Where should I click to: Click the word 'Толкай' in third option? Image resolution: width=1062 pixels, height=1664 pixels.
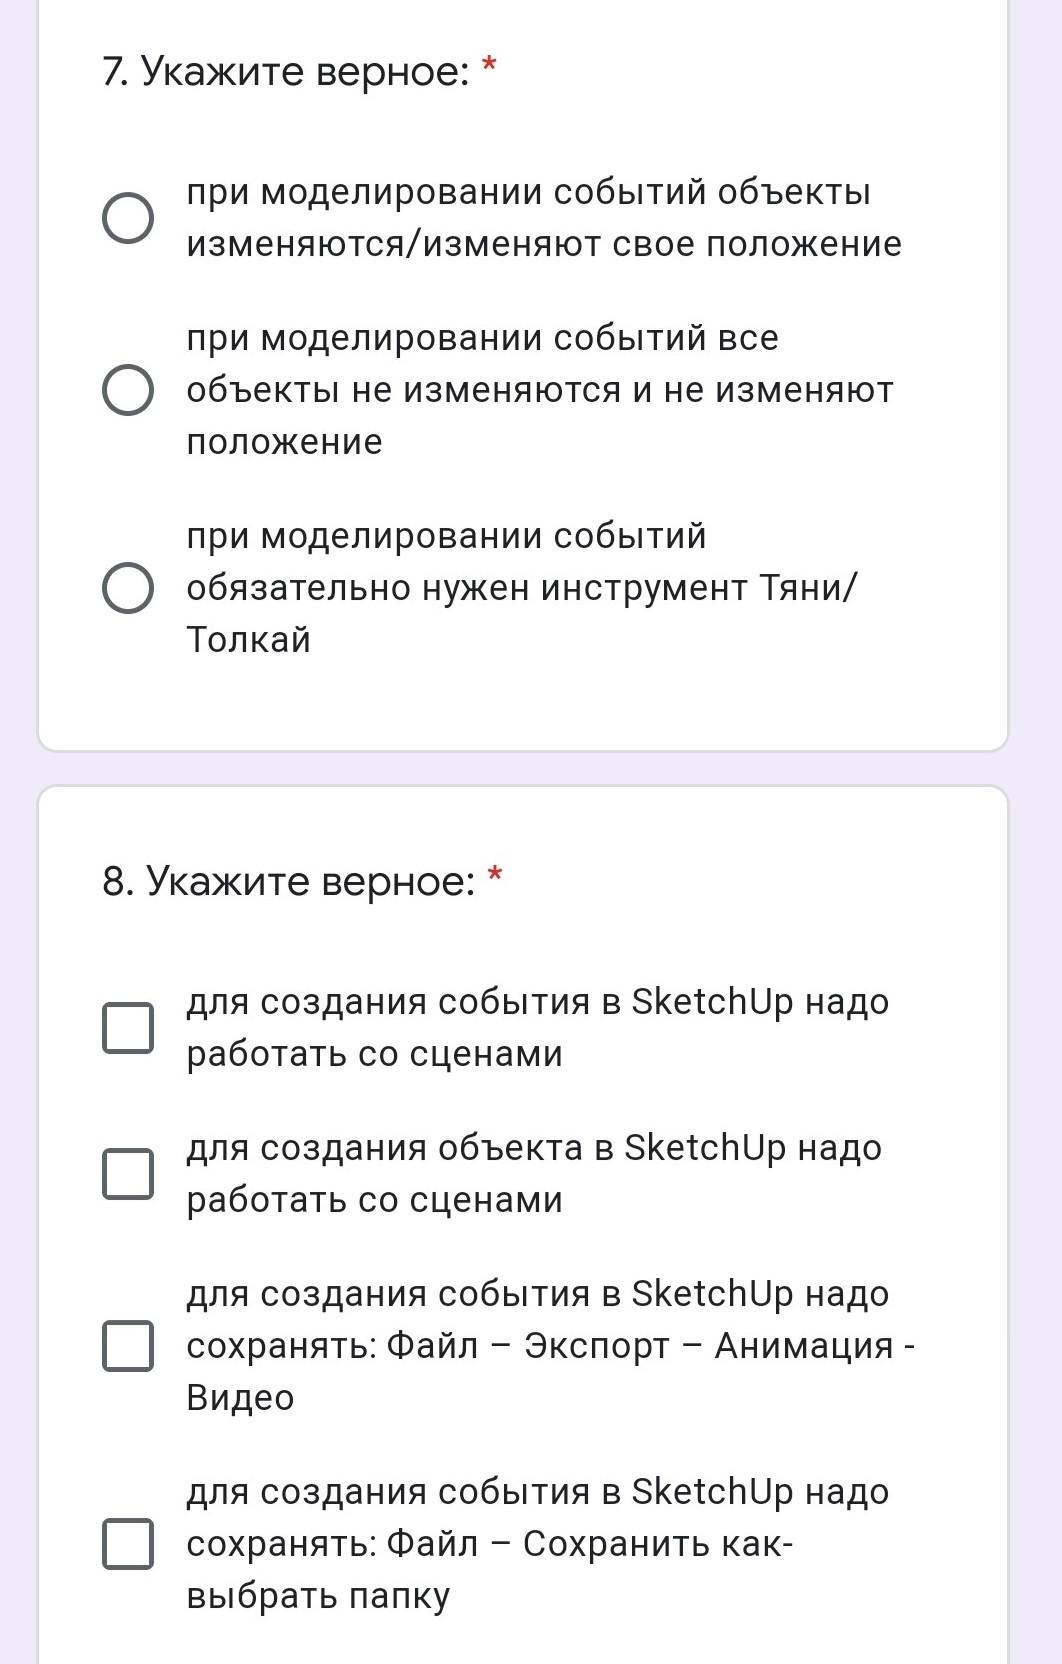tap(248, 640)
